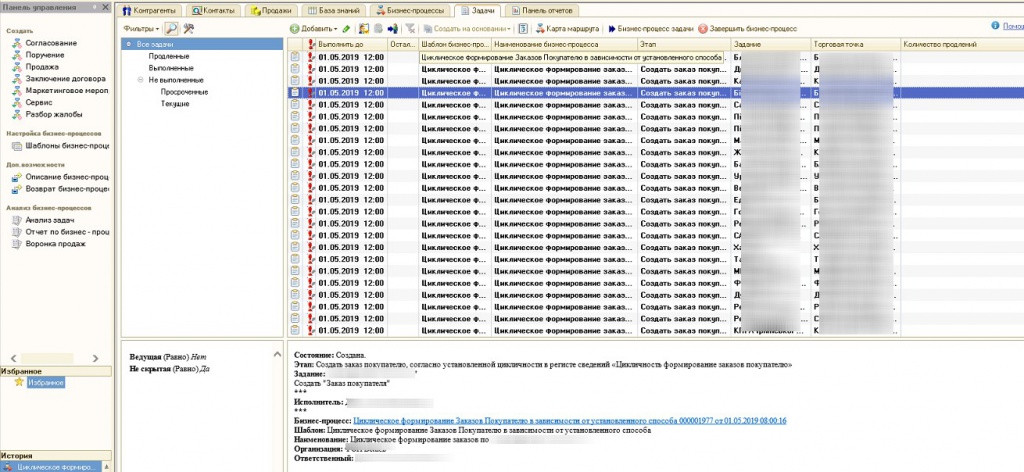1024x472 pixels.
Task: Switch to the База знаний tab
Action: 334,10
